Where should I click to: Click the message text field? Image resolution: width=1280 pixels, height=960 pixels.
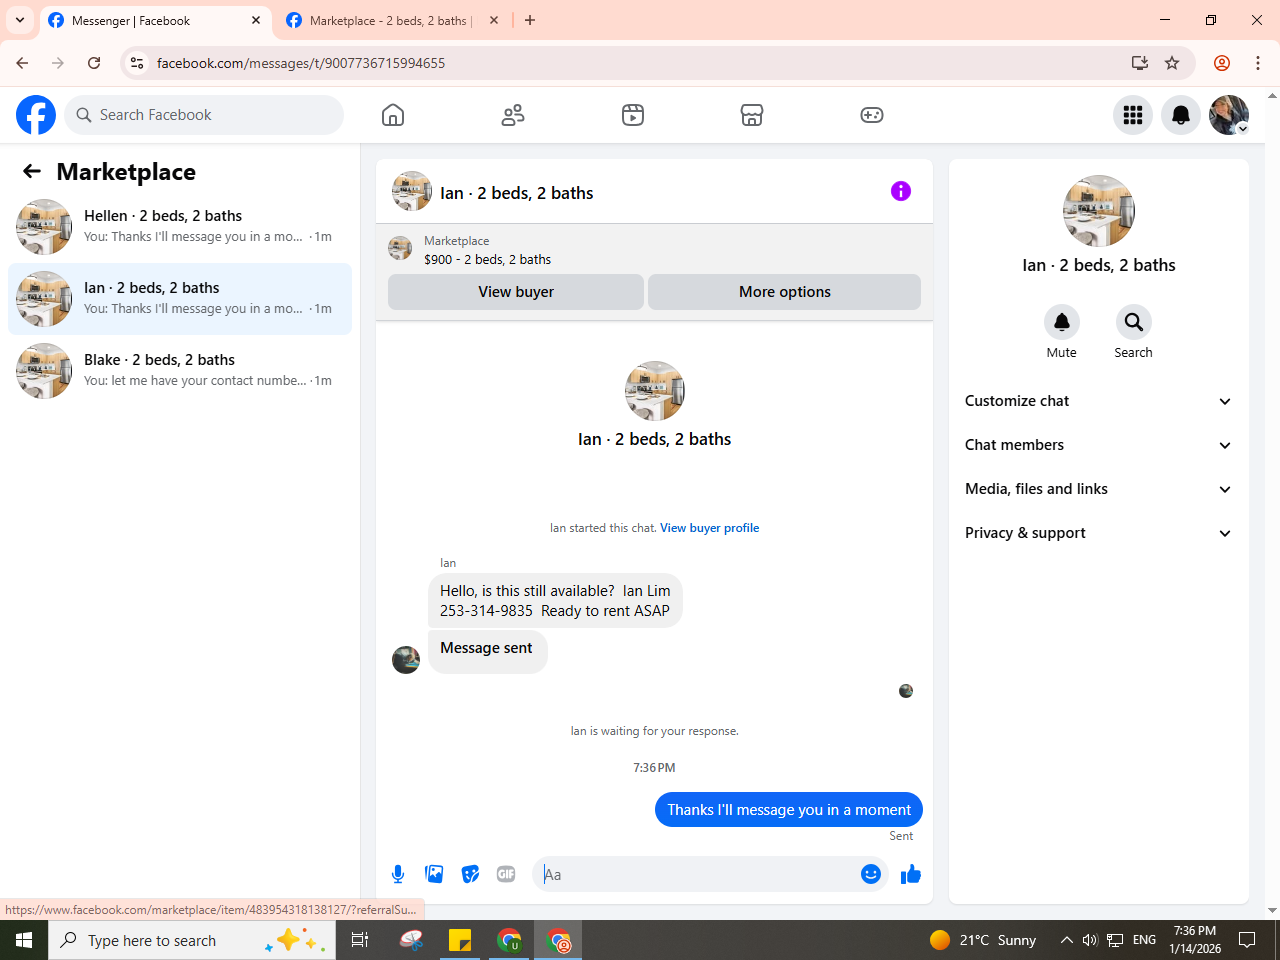click(x=698, y=874)
